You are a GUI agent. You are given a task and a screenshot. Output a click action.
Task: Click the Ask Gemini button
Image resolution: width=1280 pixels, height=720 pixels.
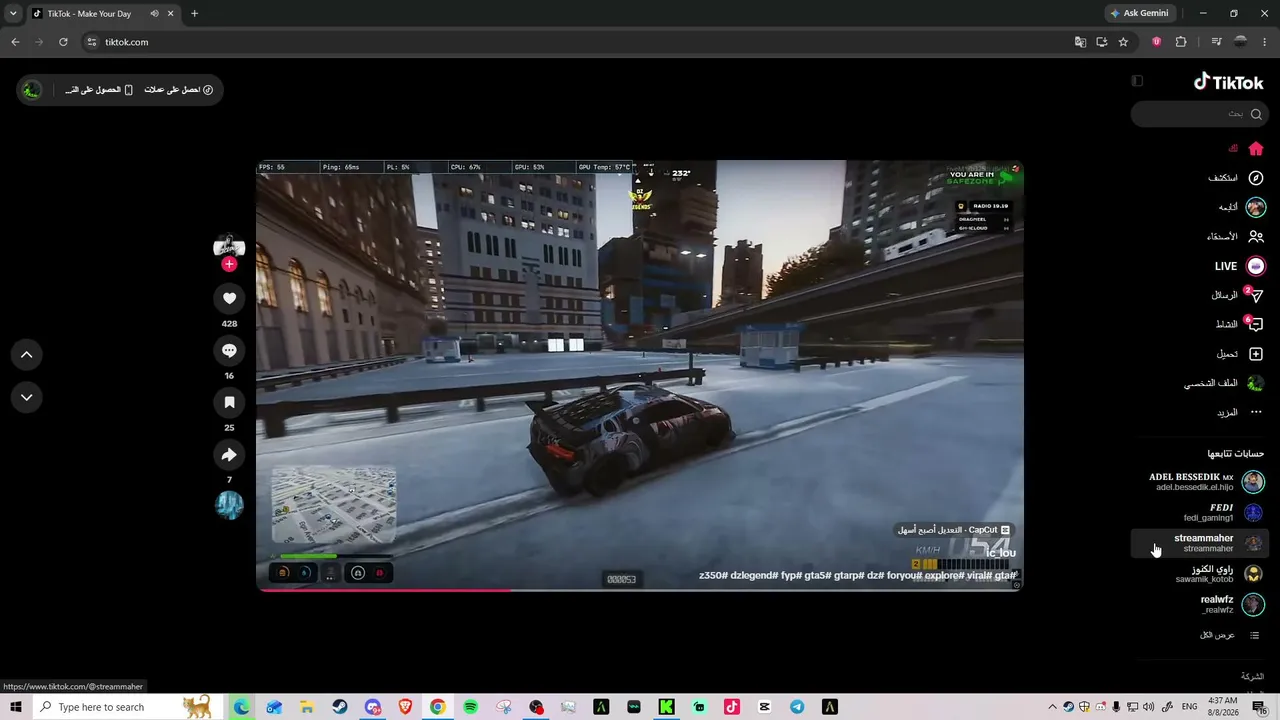1139,14
